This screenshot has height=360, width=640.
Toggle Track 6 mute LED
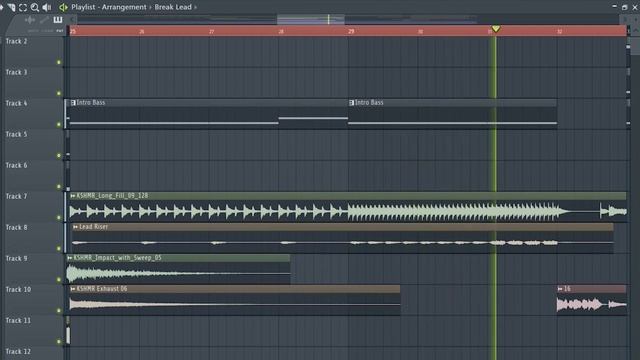pos(58,187)
